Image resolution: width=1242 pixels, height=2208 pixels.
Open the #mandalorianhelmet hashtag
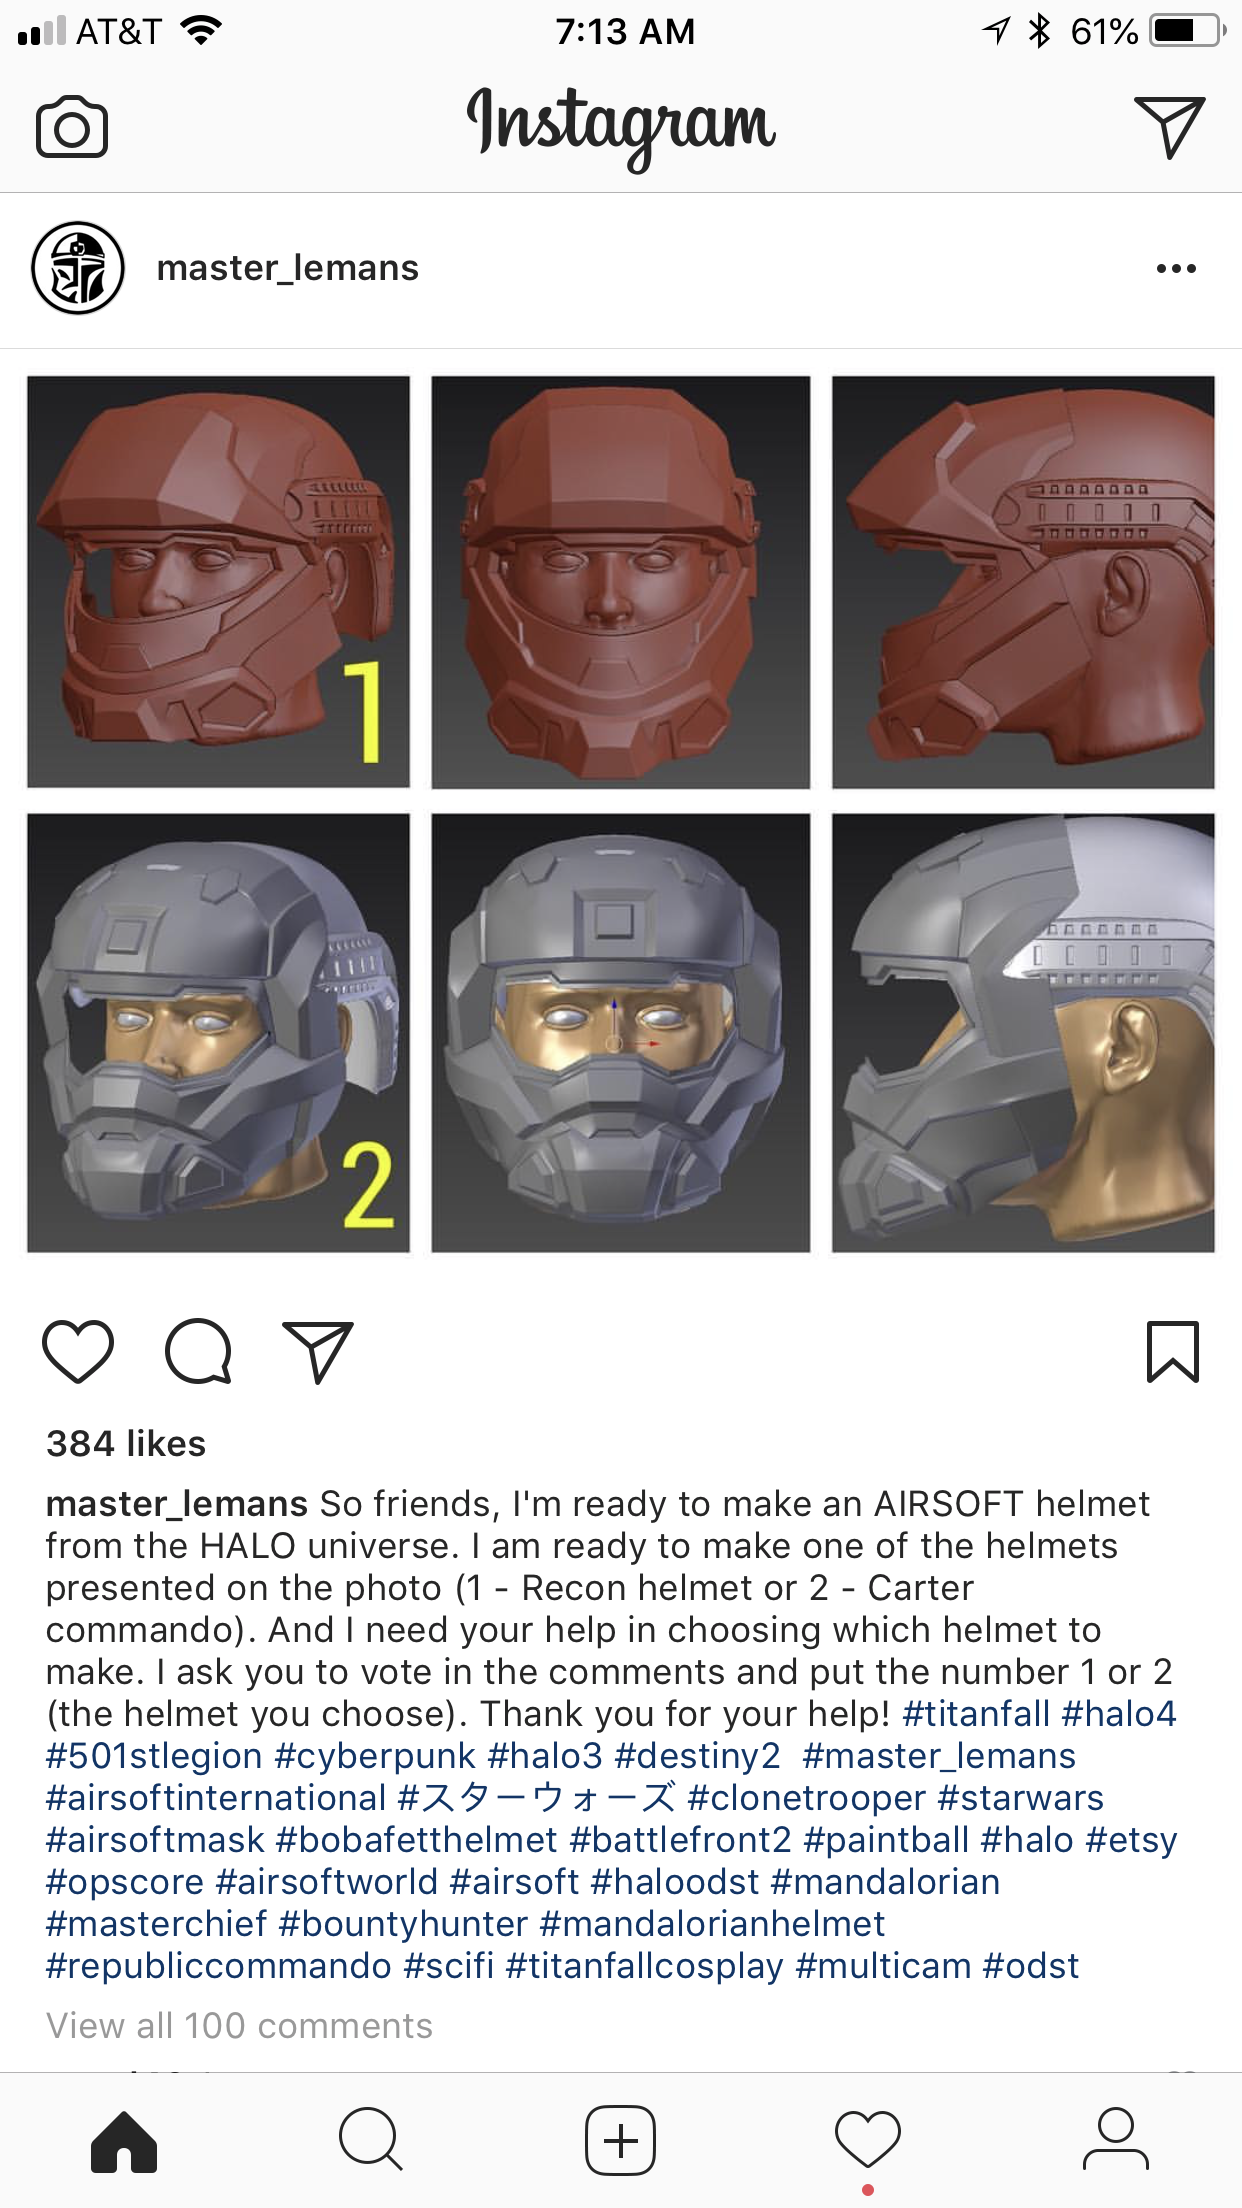pos(712,1923)
